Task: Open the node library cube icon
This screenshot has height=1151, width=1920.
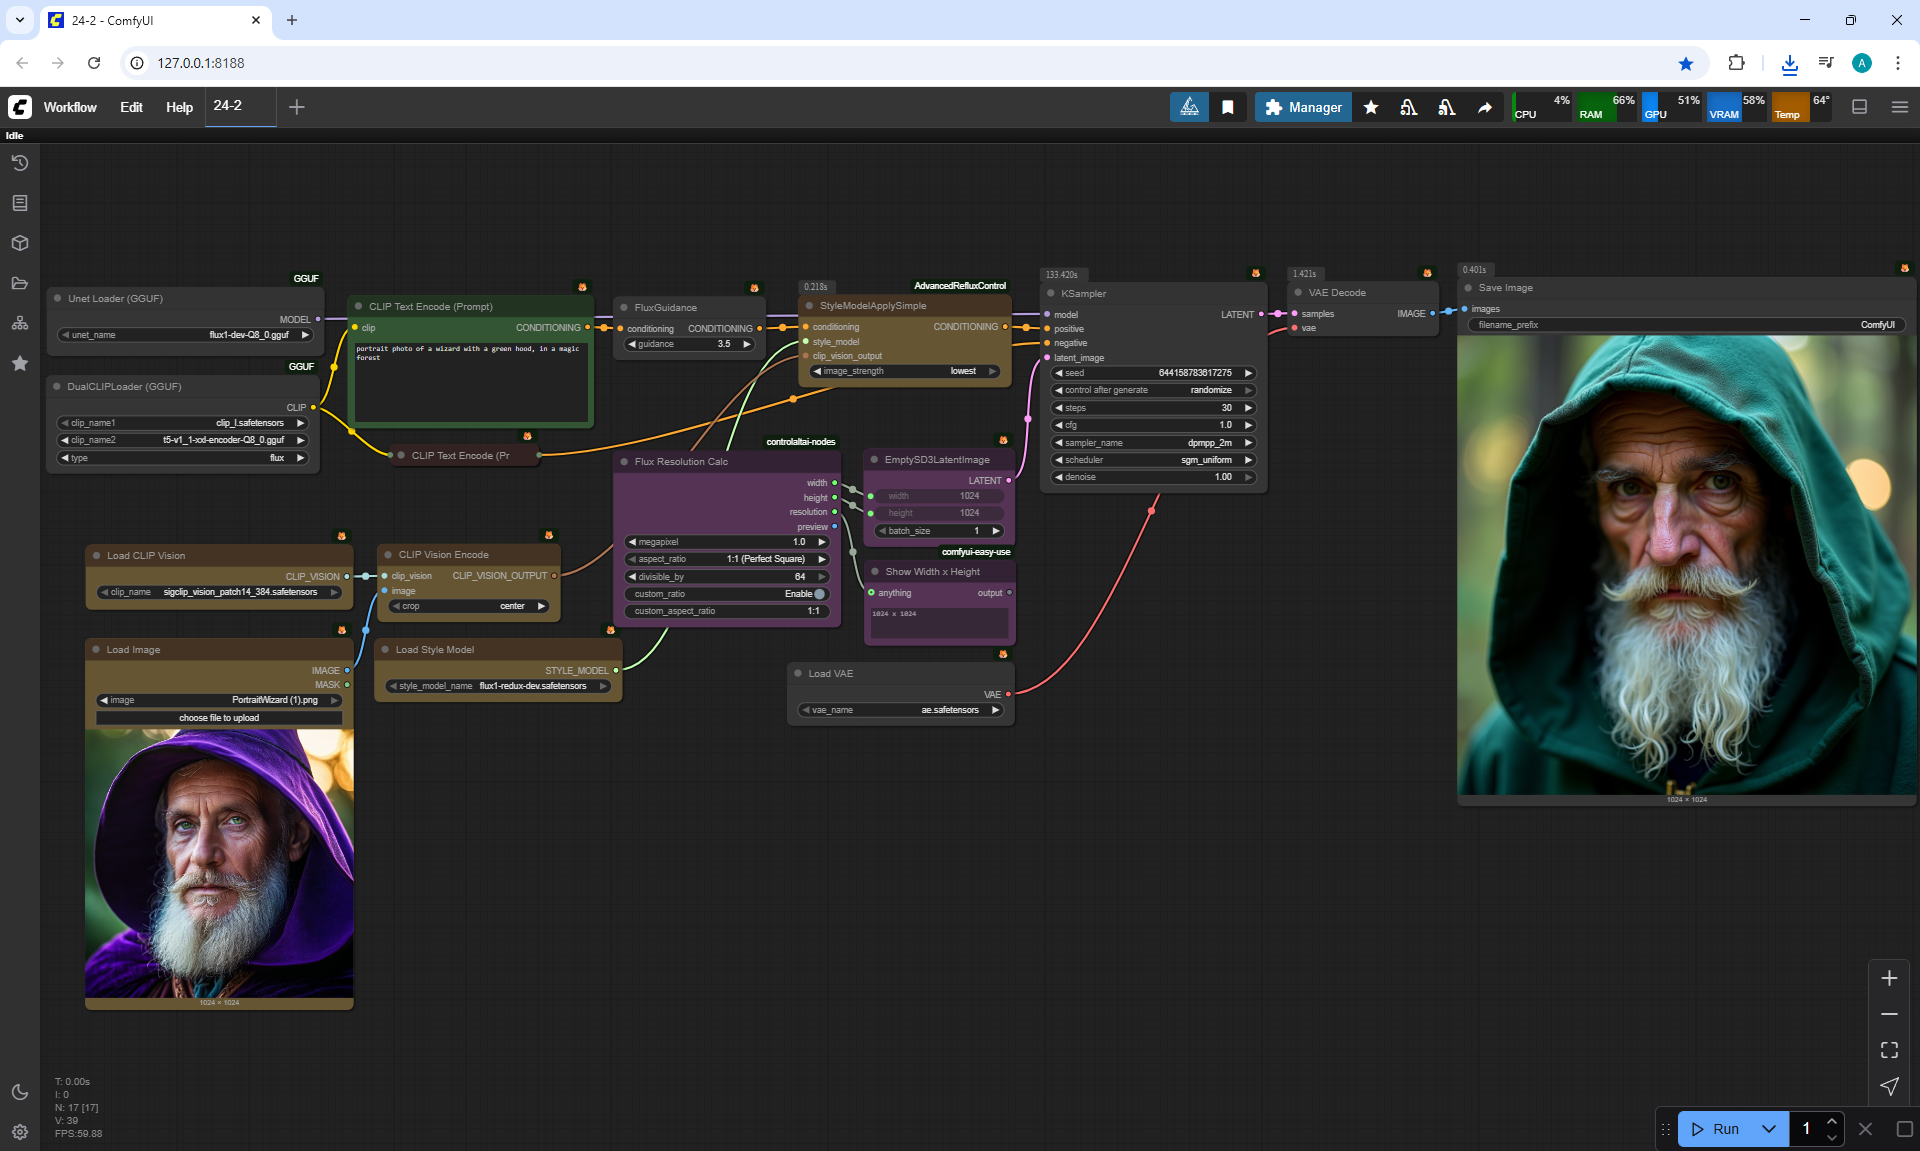Action: pos(19,243)
